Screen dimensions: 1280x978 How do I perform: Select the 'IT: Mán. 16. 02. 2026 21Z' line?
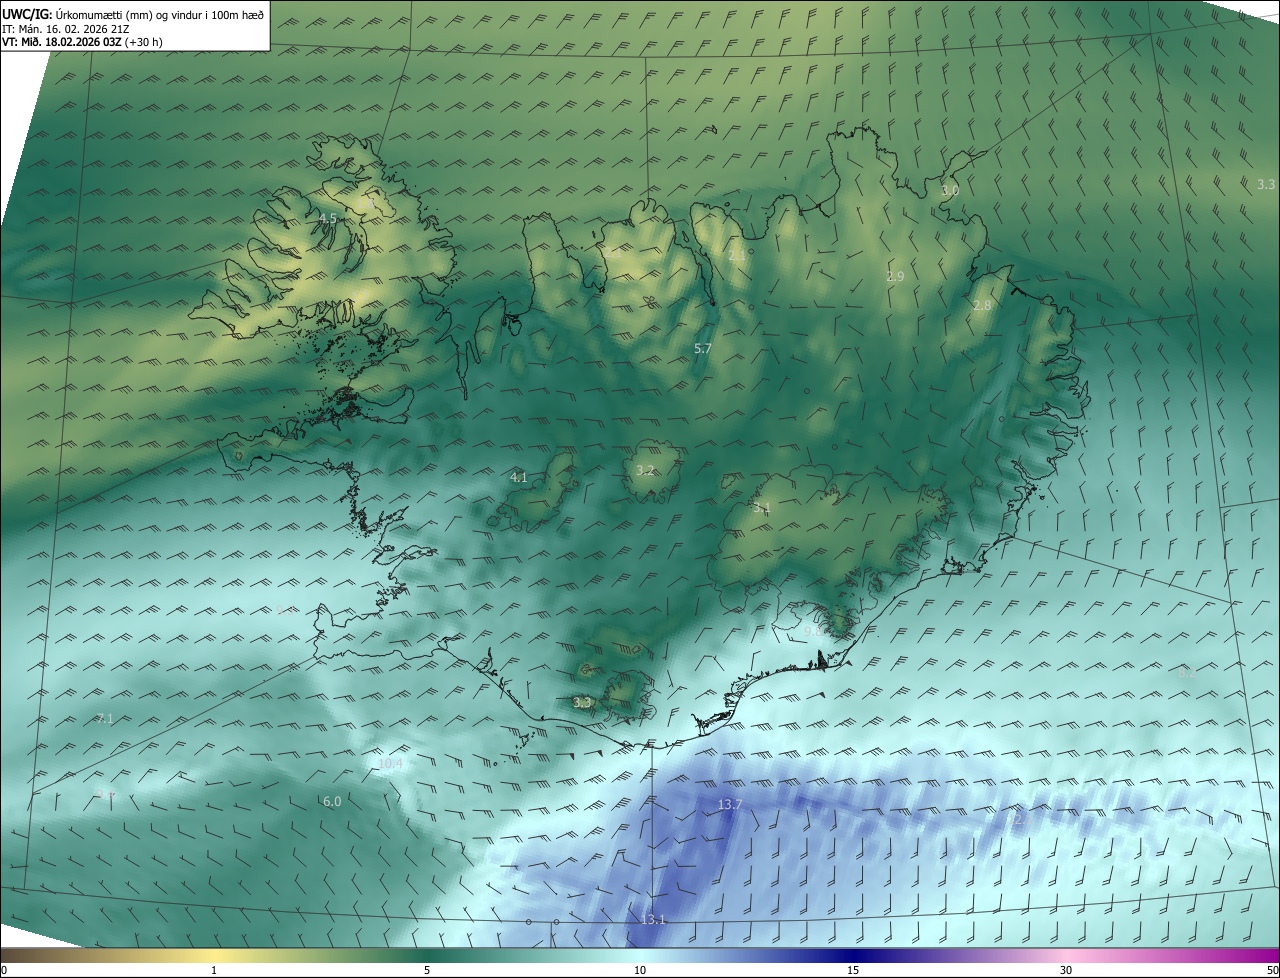66,29
